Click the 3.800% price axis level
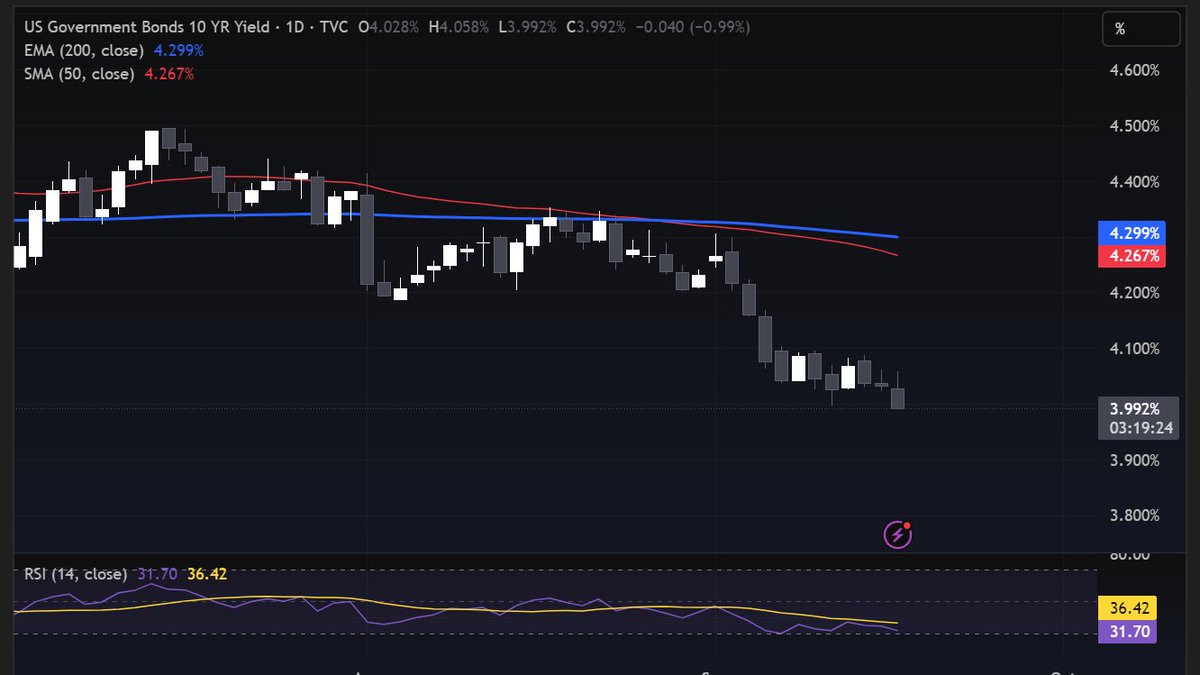Screen dimensions: 1200x675 click(x=1134, y=515)
